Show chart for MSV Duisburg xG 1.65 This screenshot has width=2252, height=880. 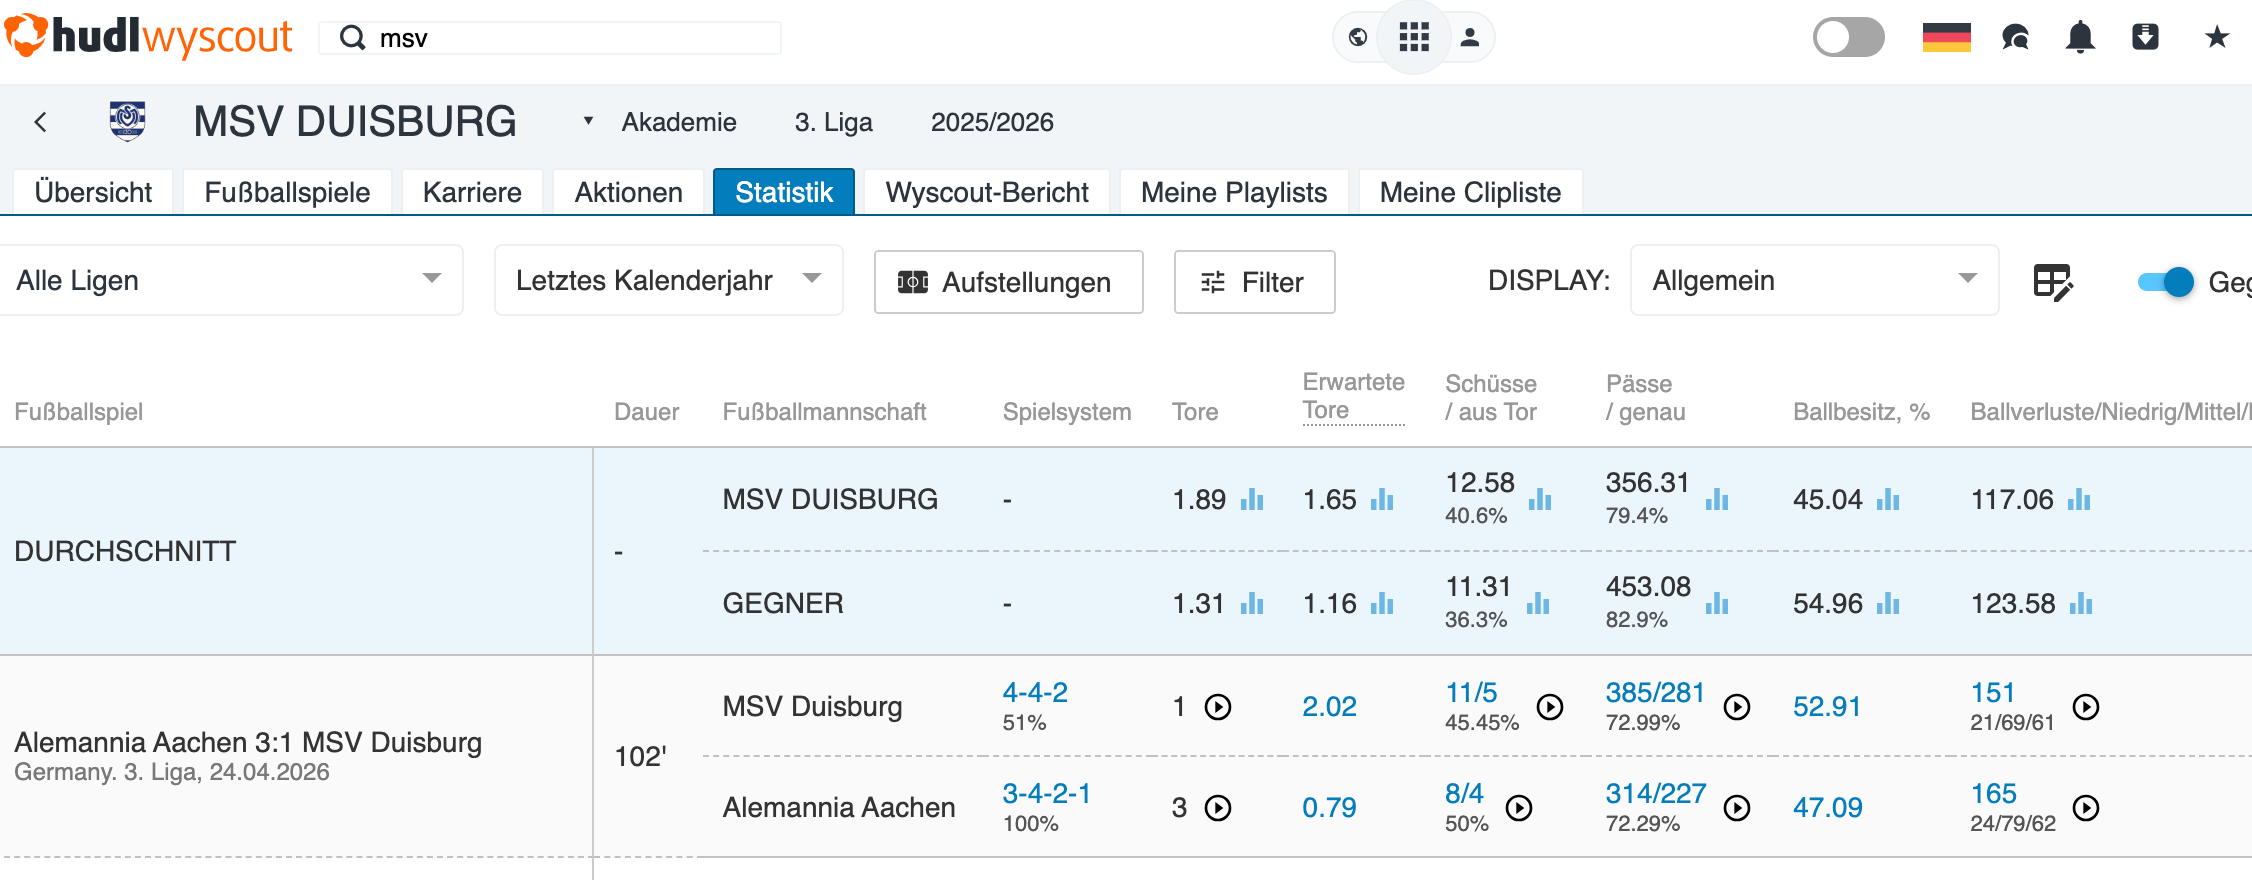[1382, 499]
